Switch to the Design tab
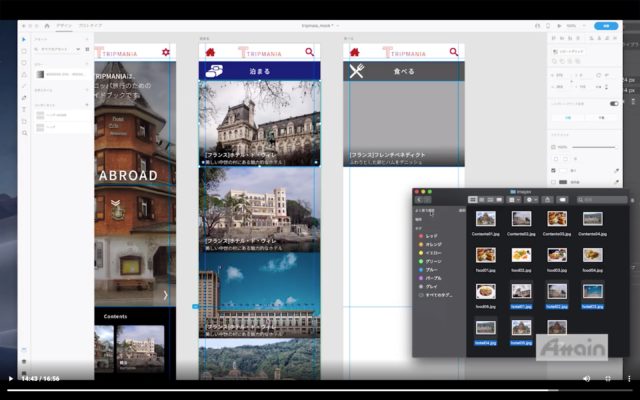 [x=63, y=25]
